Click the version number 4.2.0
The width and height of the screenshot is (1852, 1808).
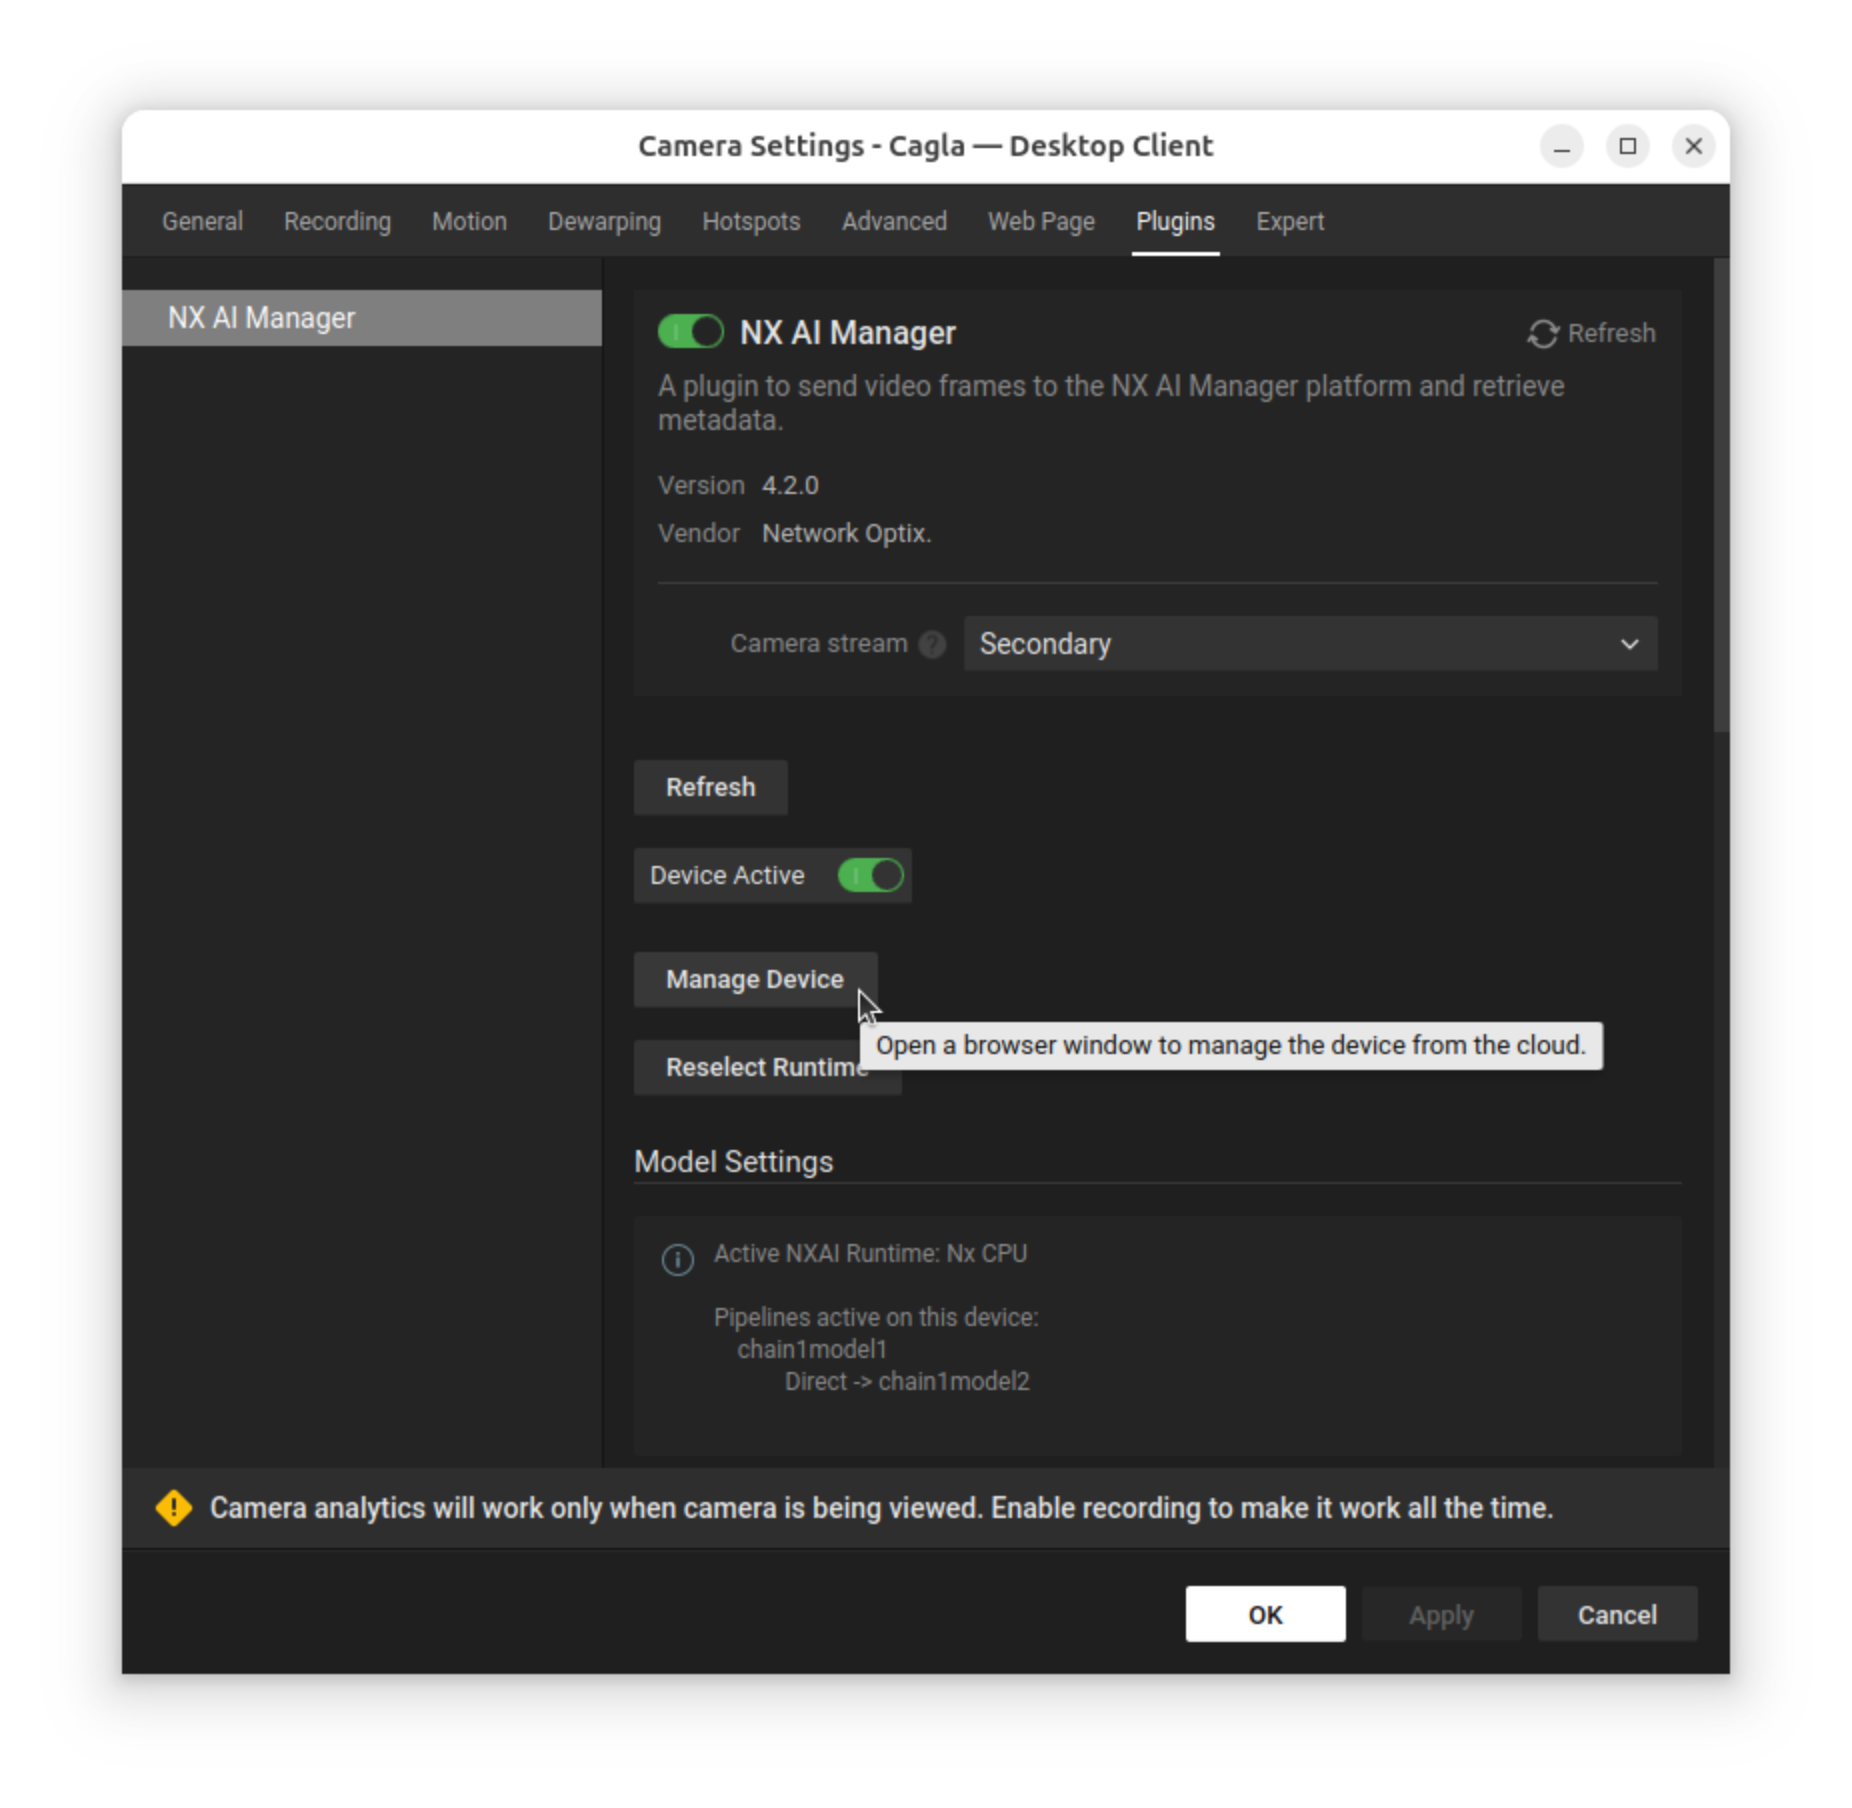coord(790,486)
